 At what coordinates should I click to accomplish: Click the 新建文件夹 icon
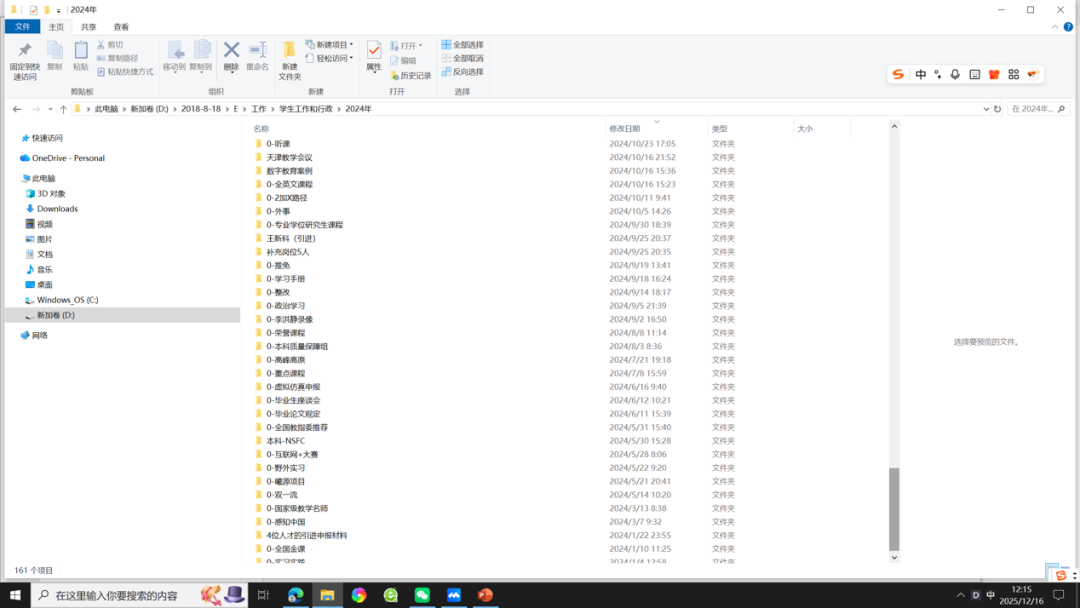pos(290,50)
